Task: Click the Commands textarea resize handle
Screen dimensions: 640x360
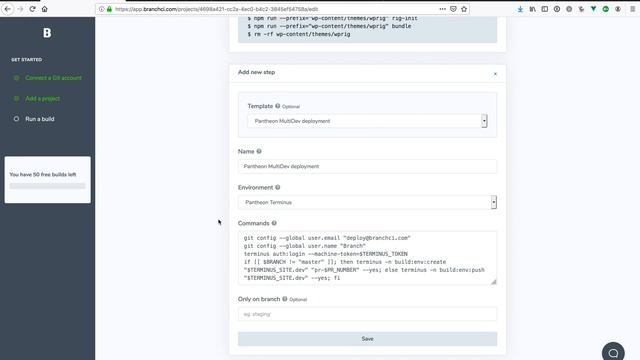Action: click(494, 282)
